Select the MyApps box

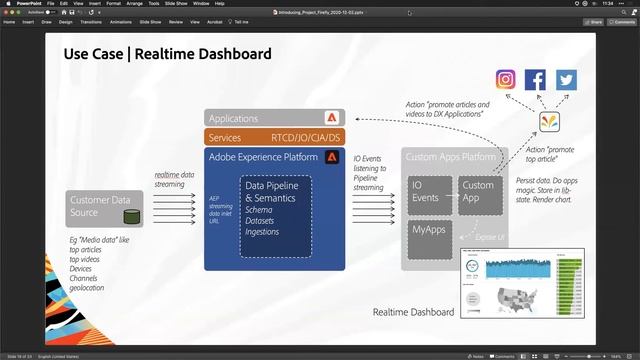(x=430, y=240)
